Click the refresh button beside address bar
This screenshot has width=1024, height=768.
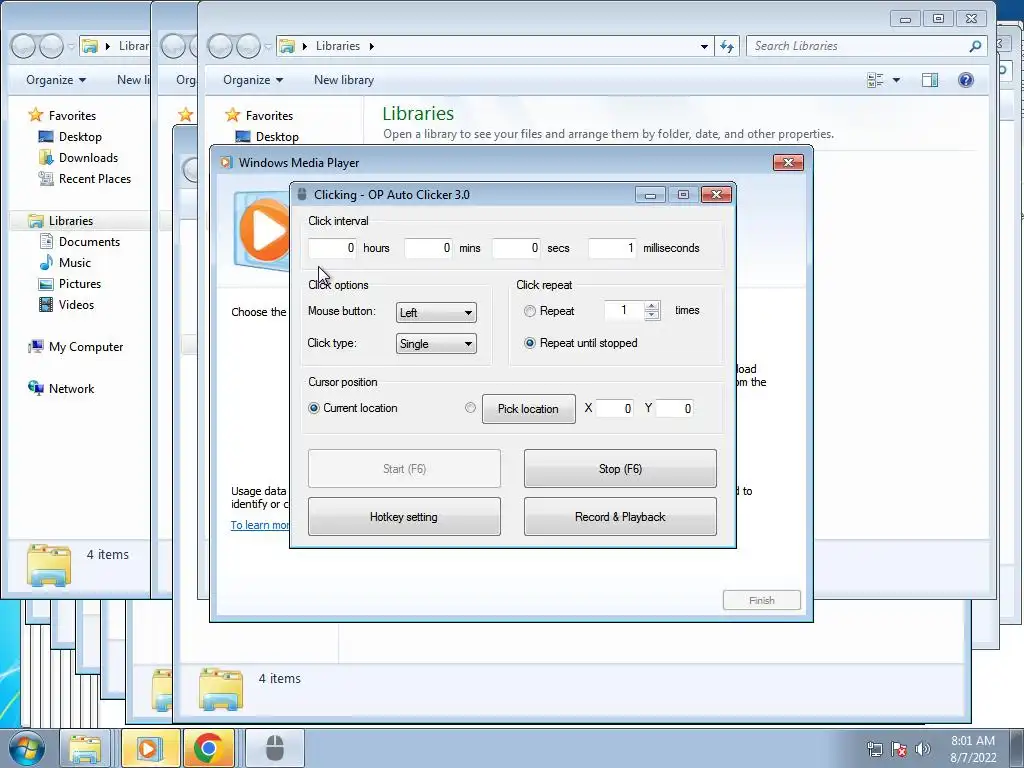click(x=727, y=46)
